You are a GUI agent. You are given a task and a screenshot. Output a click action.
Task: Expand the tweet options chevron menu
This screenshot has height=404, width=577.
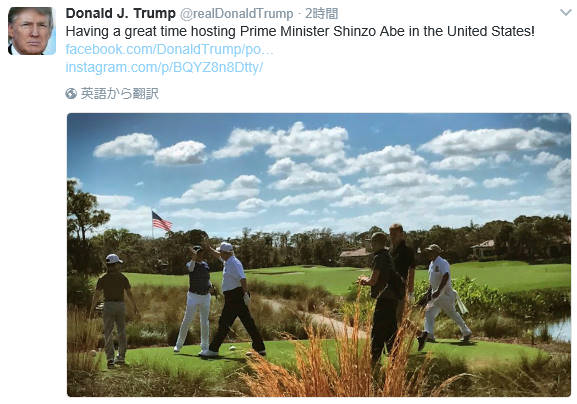pos(565,13)
